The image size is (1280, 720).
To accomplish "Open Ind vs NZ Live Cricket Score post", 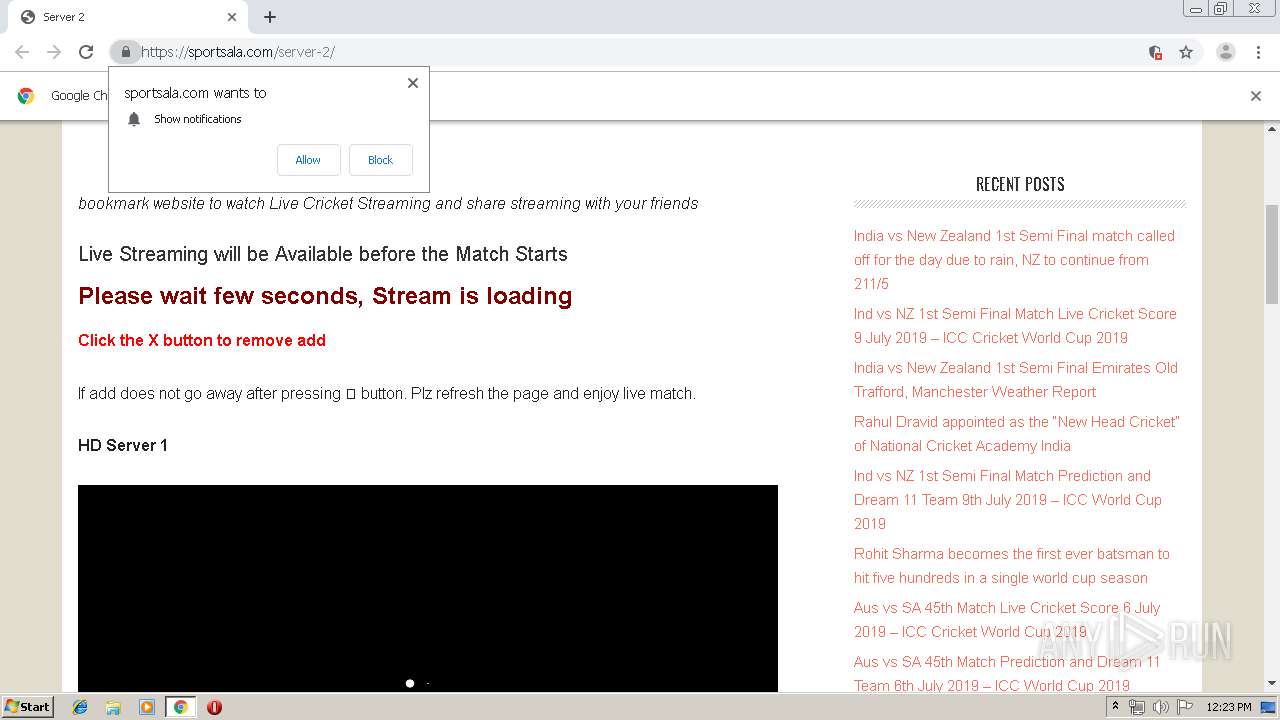I will click(1015, 326).
